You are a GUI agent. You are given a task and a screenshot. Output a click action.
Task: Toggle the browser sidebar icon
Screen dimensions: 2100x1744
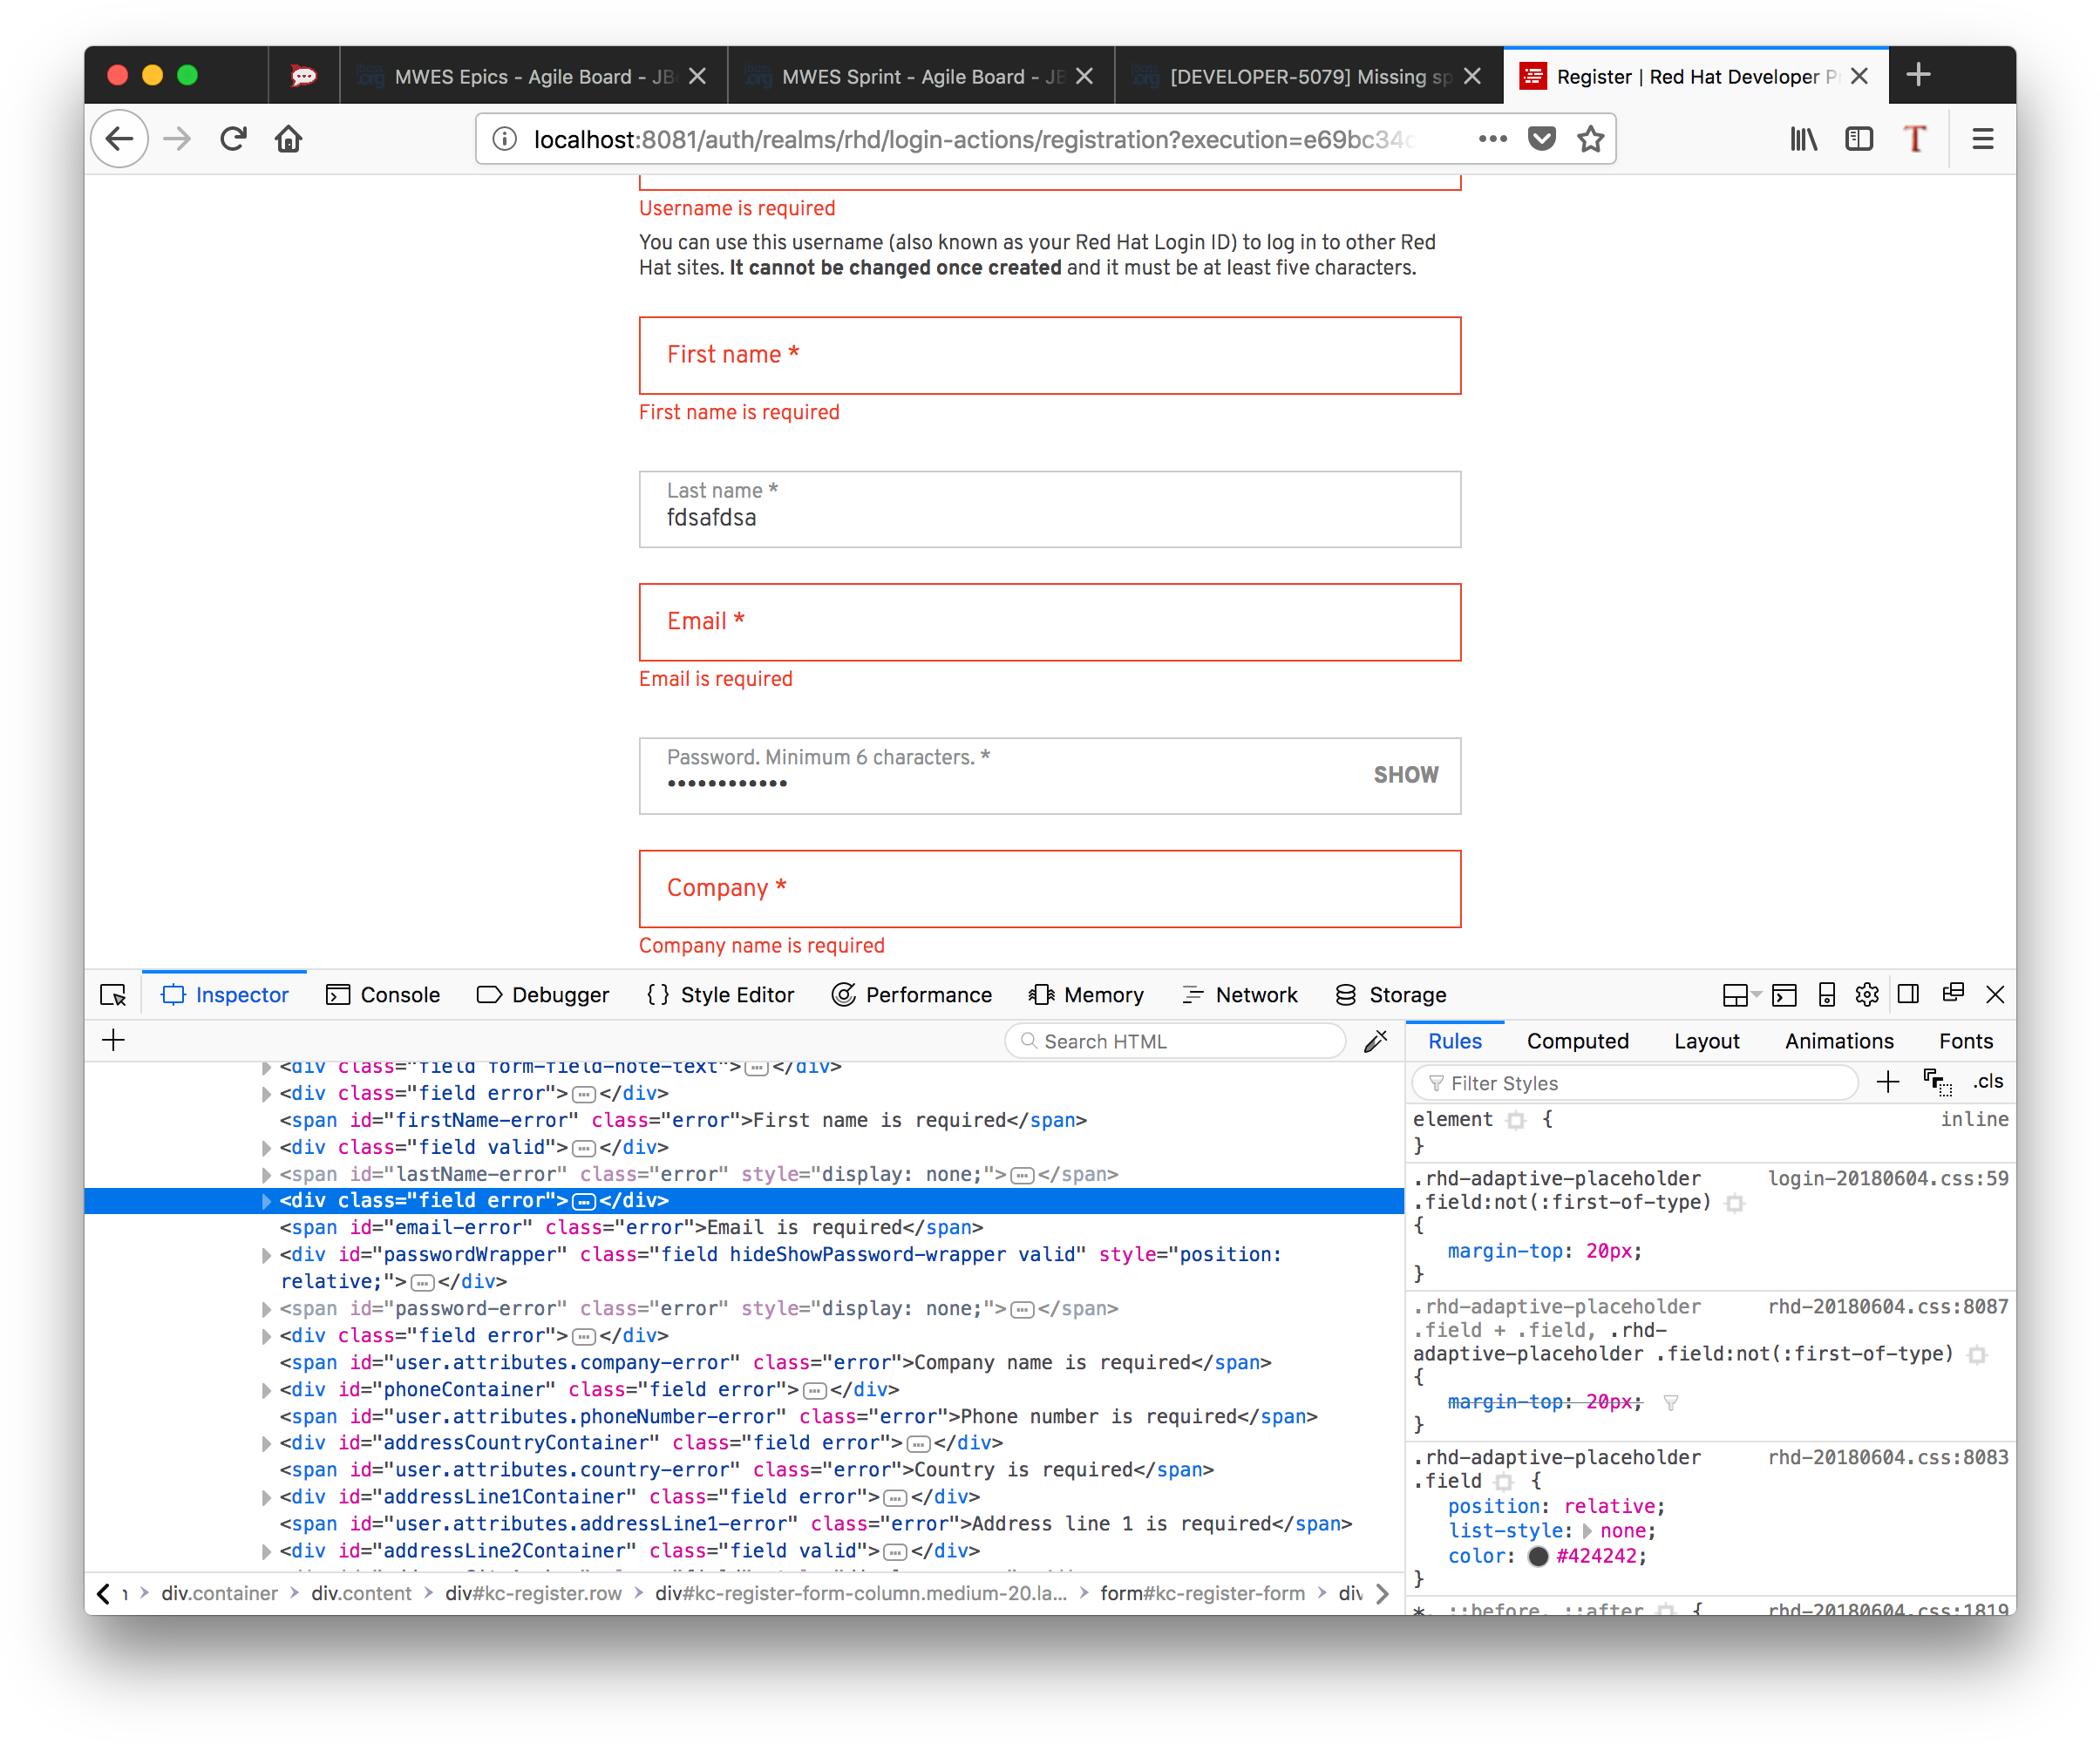pos(1859,139)
